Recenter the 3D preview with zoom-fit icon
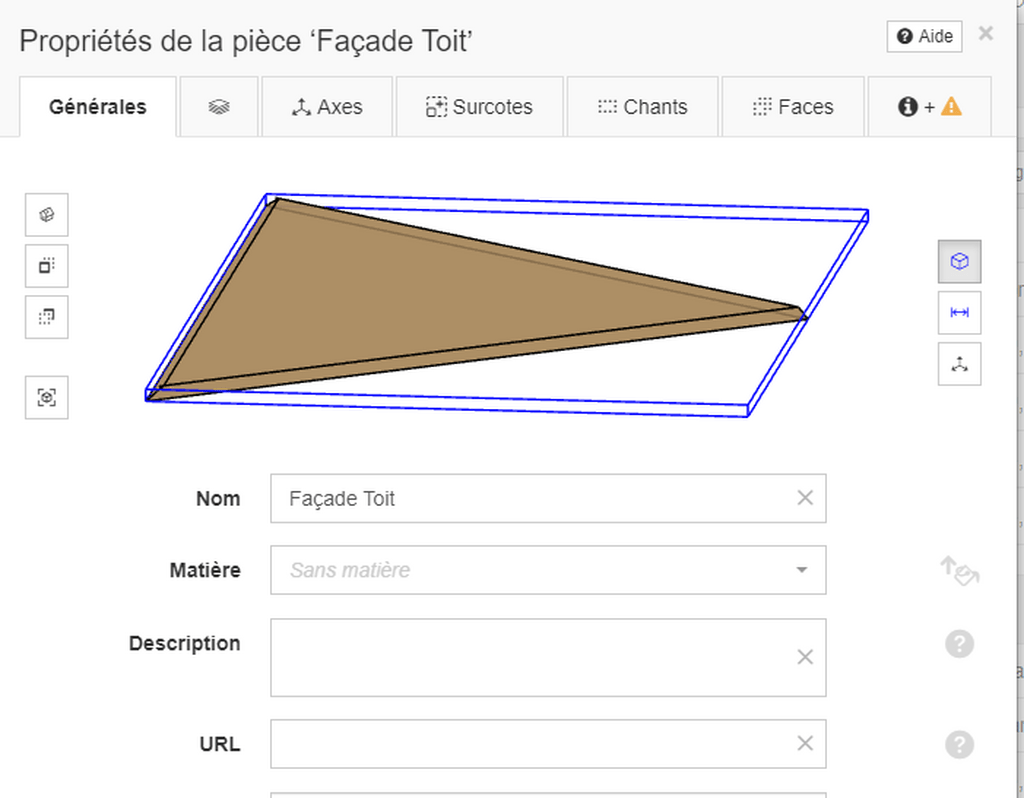This screenshot has width=1024, height=798. (46, 397)
